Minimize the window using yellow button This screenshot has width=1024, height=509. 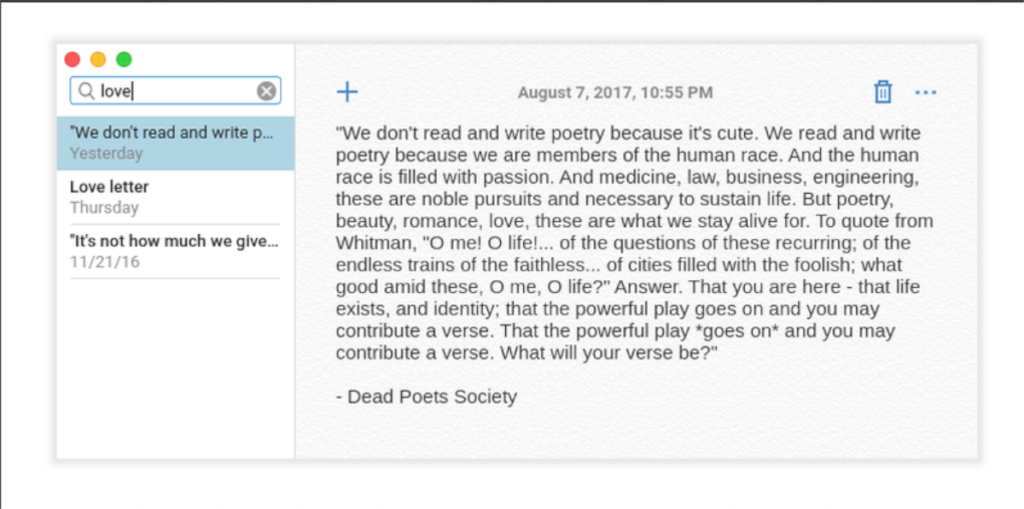coord(98,59)
